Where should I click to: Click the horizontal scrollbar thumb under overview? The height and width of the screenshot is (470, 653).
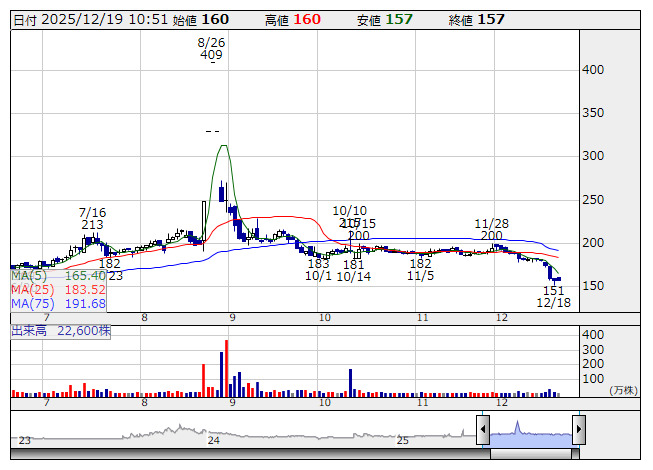530,455
